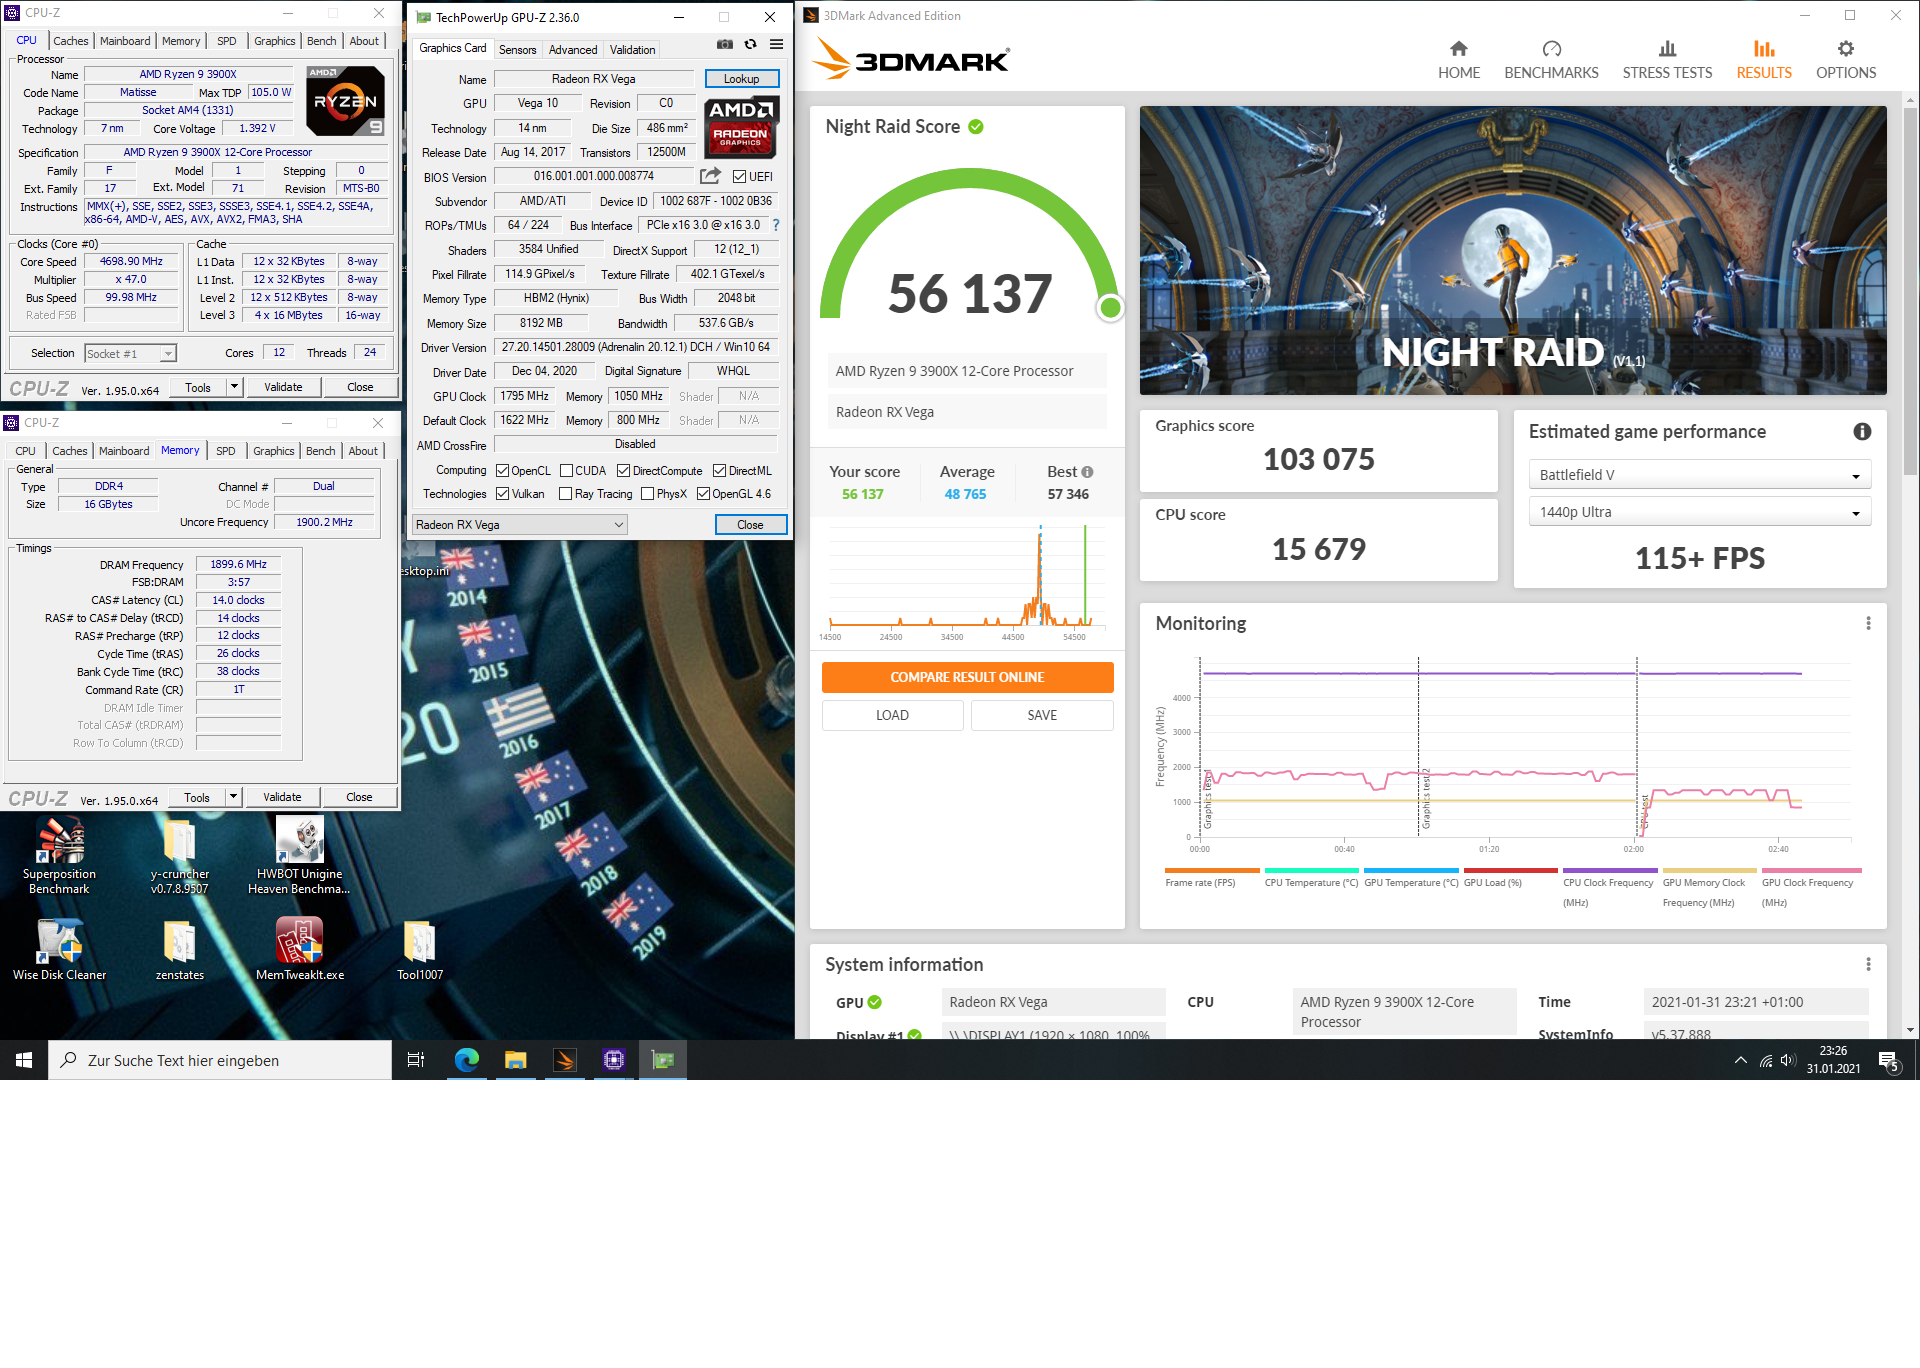Open the RESULTS section in 3DMark
Screen dimensions: 1920x1368
pos(1764,60)
